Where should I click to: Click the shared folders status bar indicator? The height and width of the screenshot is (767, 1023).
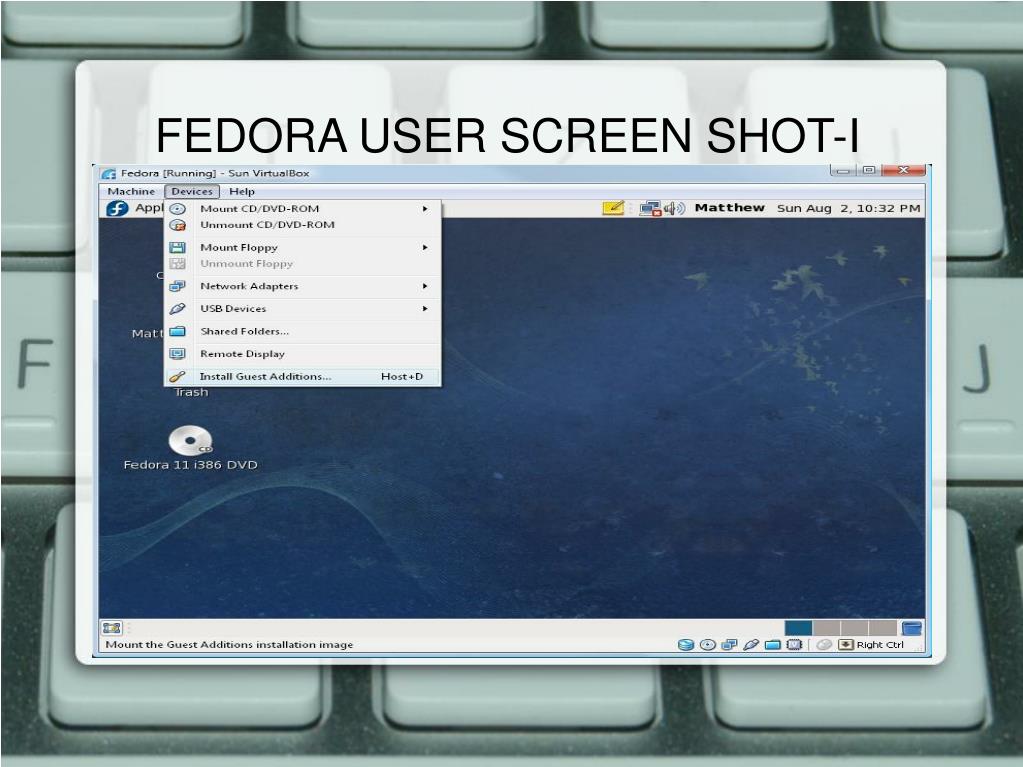point(772,644)
